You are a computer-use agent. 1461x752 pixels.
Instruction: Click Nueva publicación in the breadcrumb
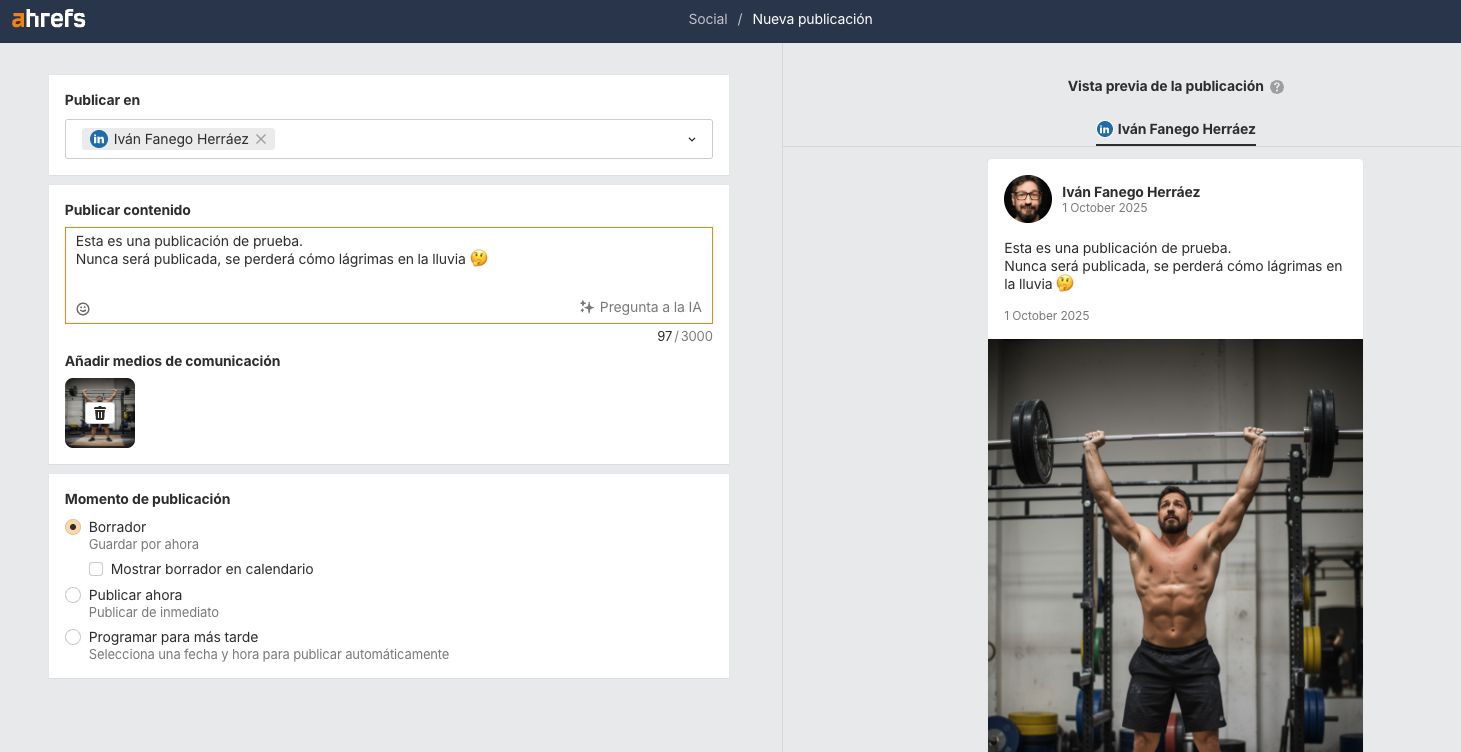(812, 19)
